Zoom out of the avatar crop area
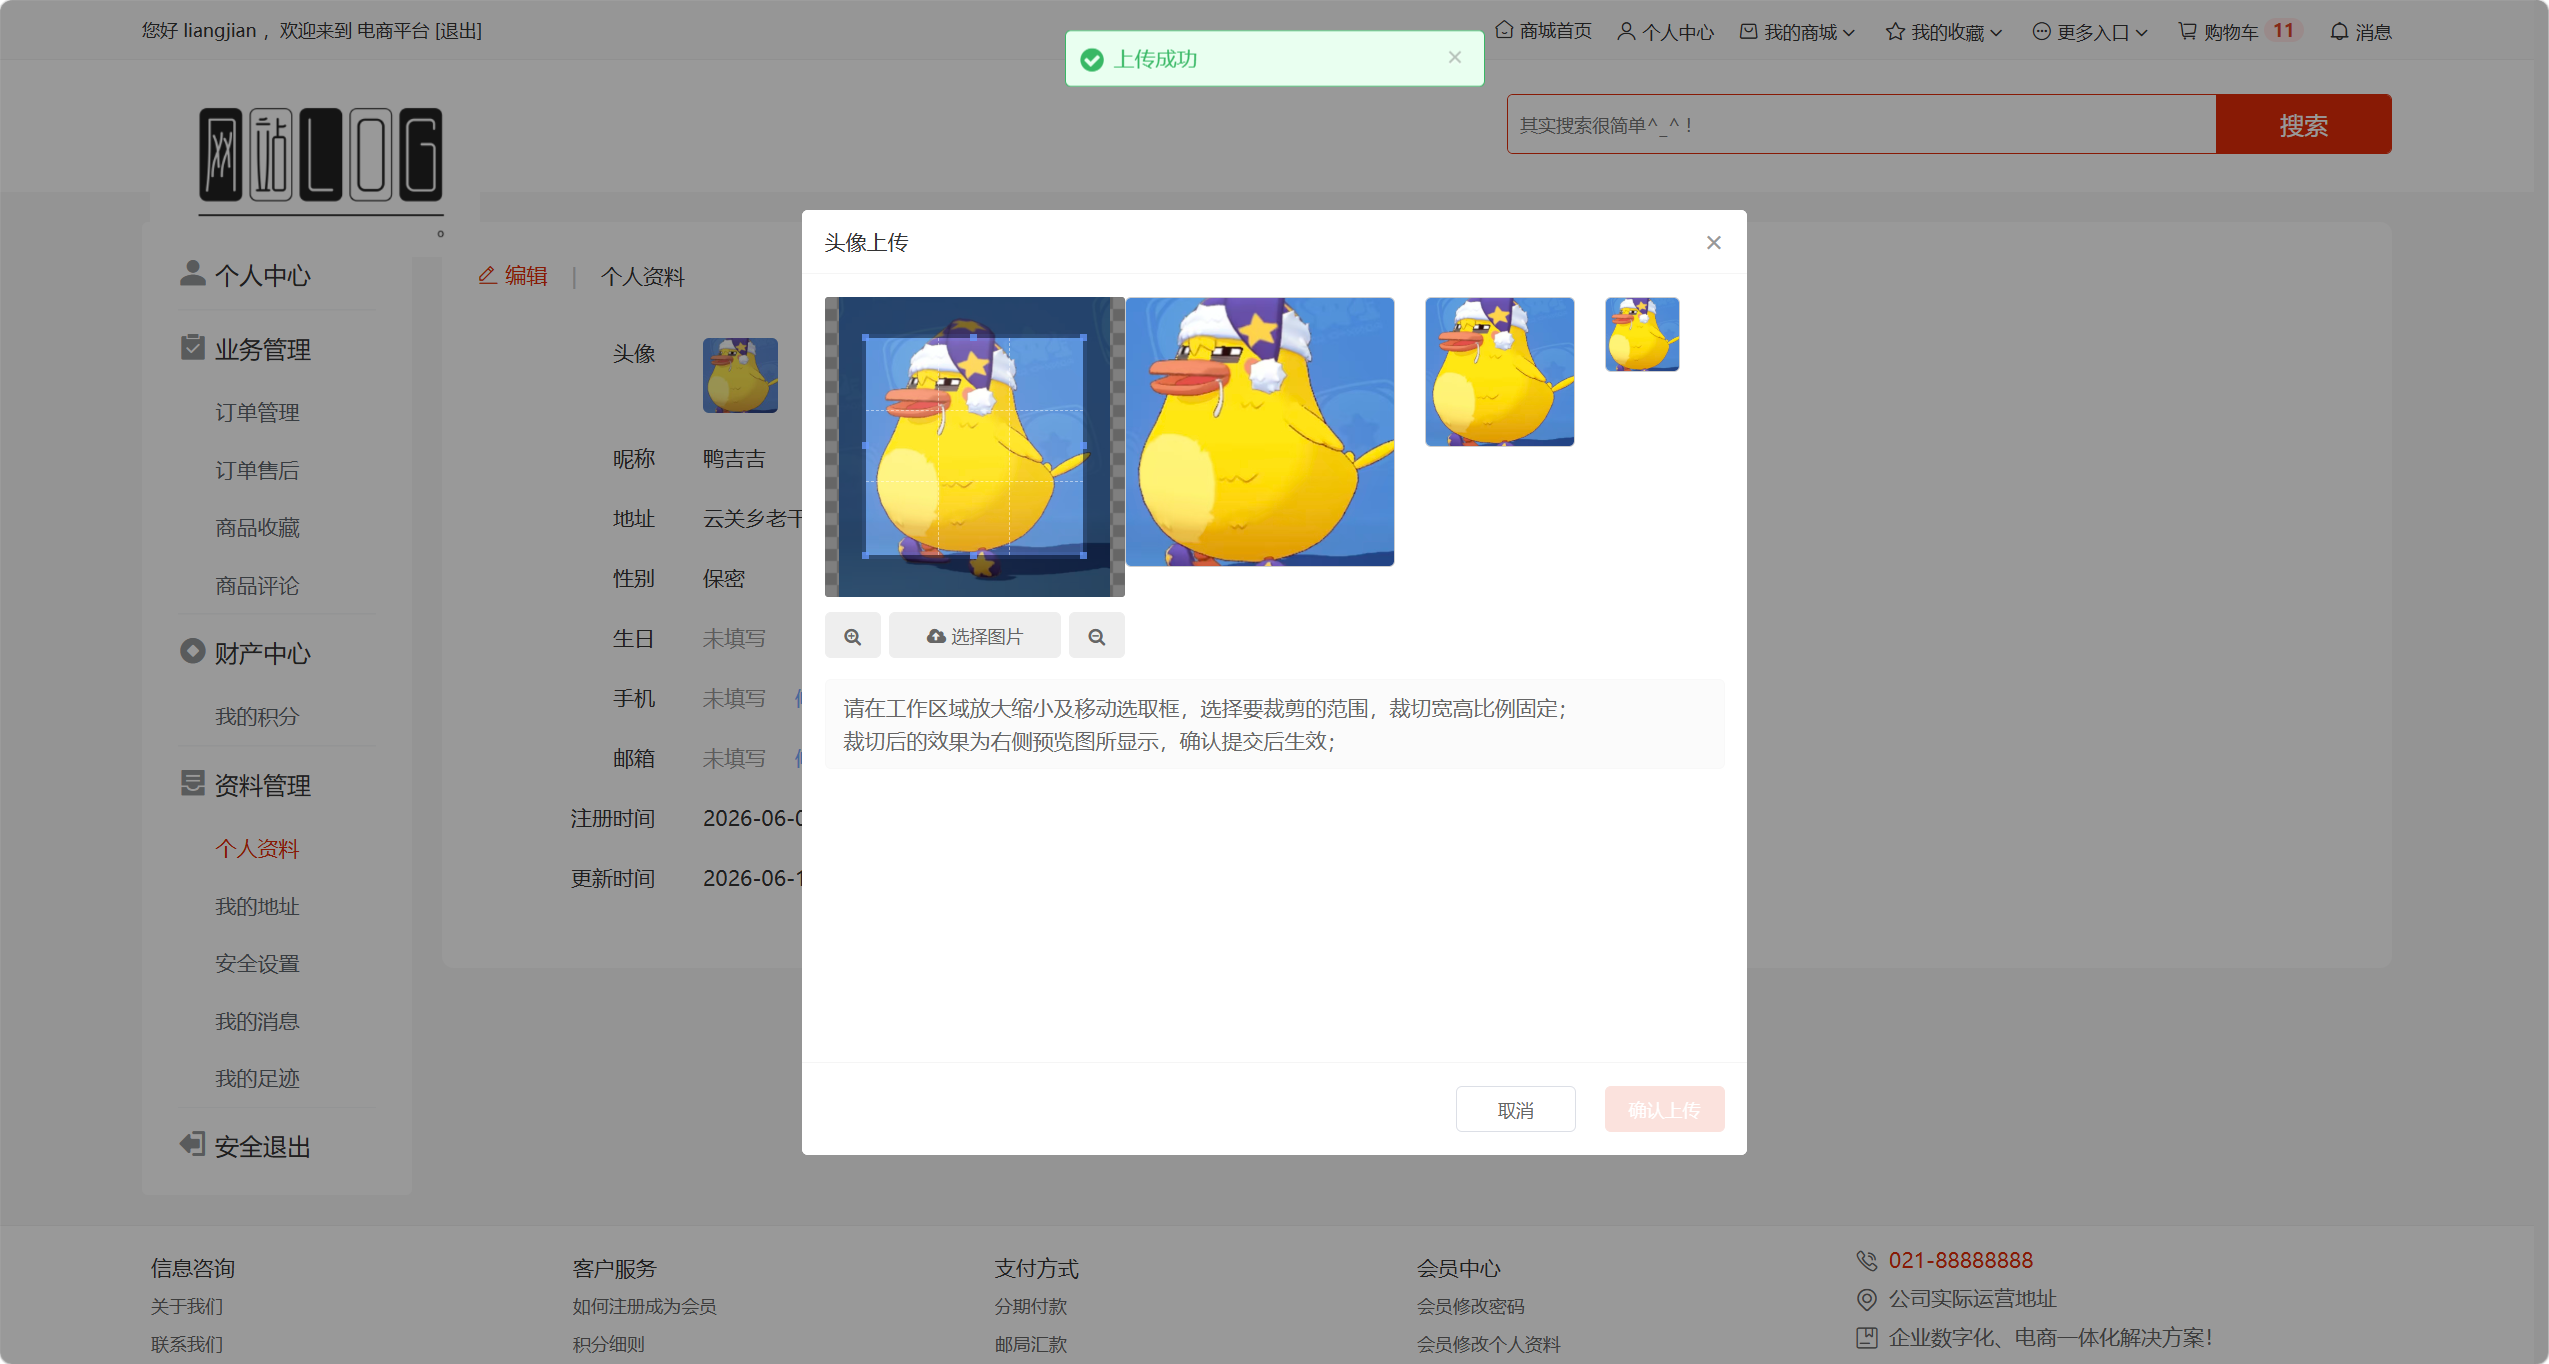Image resolution: width=2549 pixels, height=1364 pixels. pyautogui.click(x=1096, y=636)
